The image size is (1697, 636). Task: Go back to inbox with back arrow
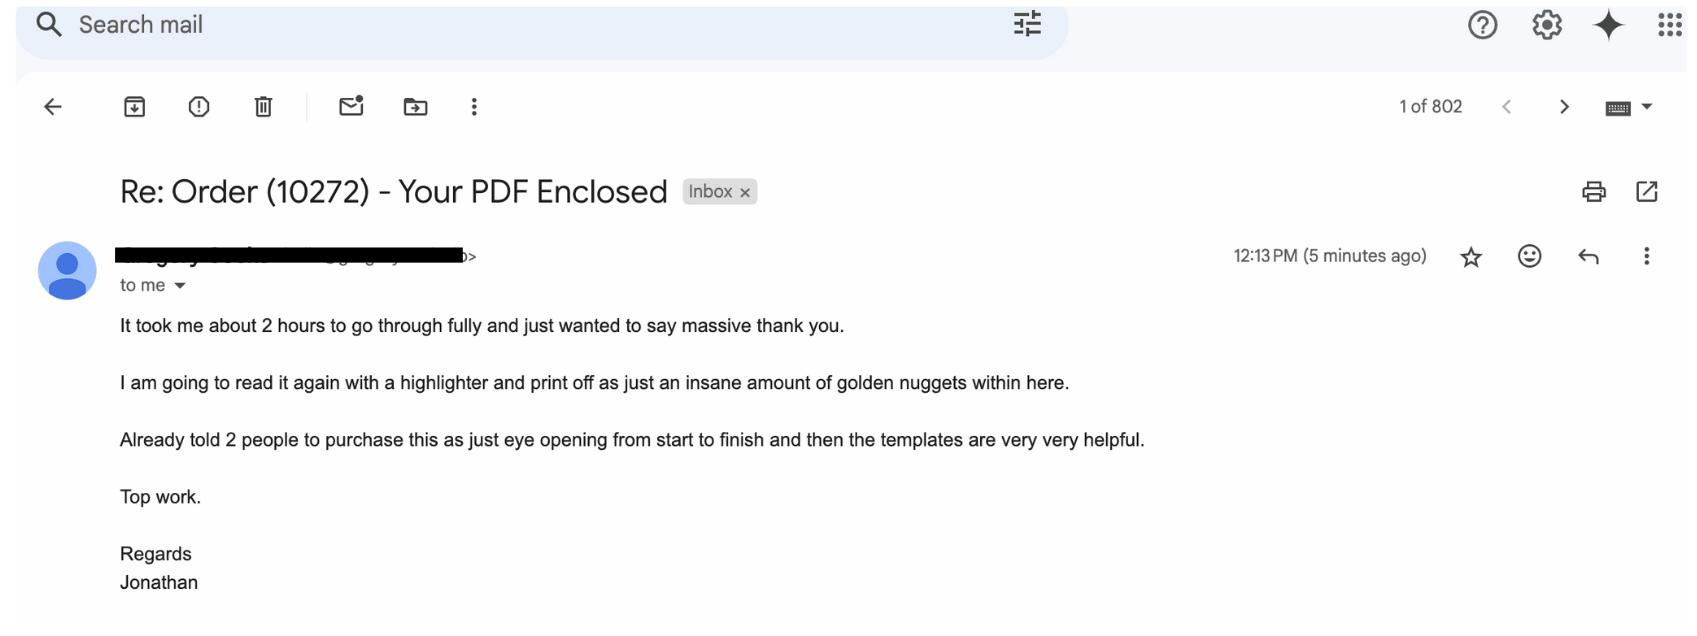point(53,107)
